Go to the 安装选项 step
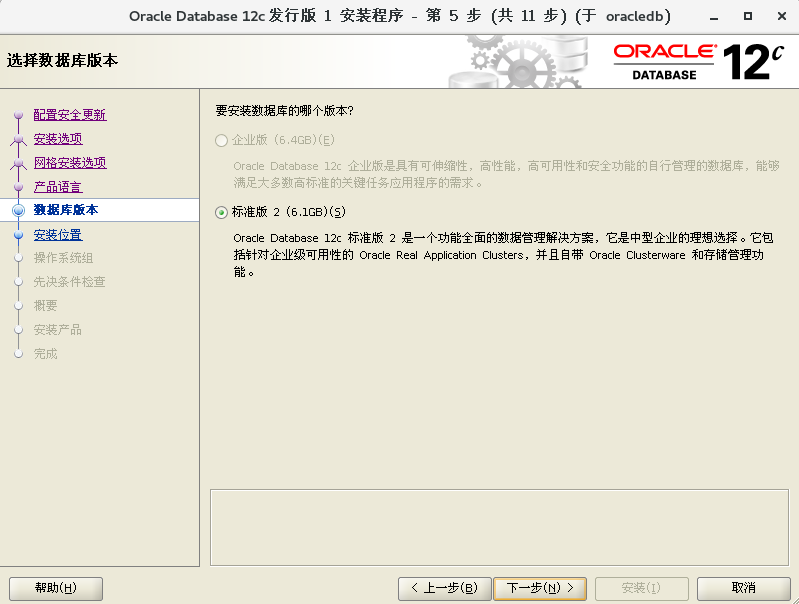 58,139
